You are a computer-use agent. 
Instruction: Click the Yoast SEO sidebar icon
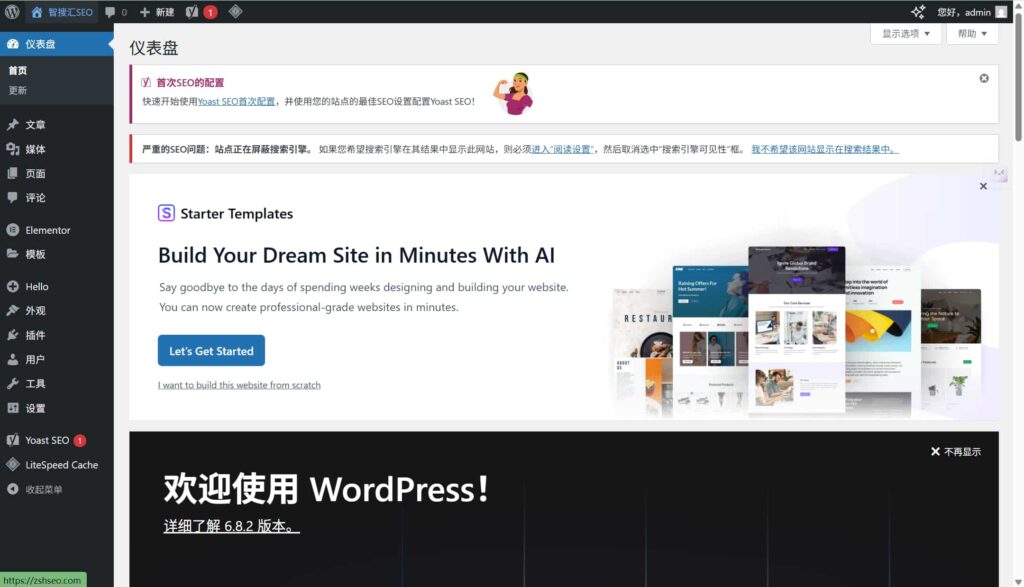[x=13, y=440]
